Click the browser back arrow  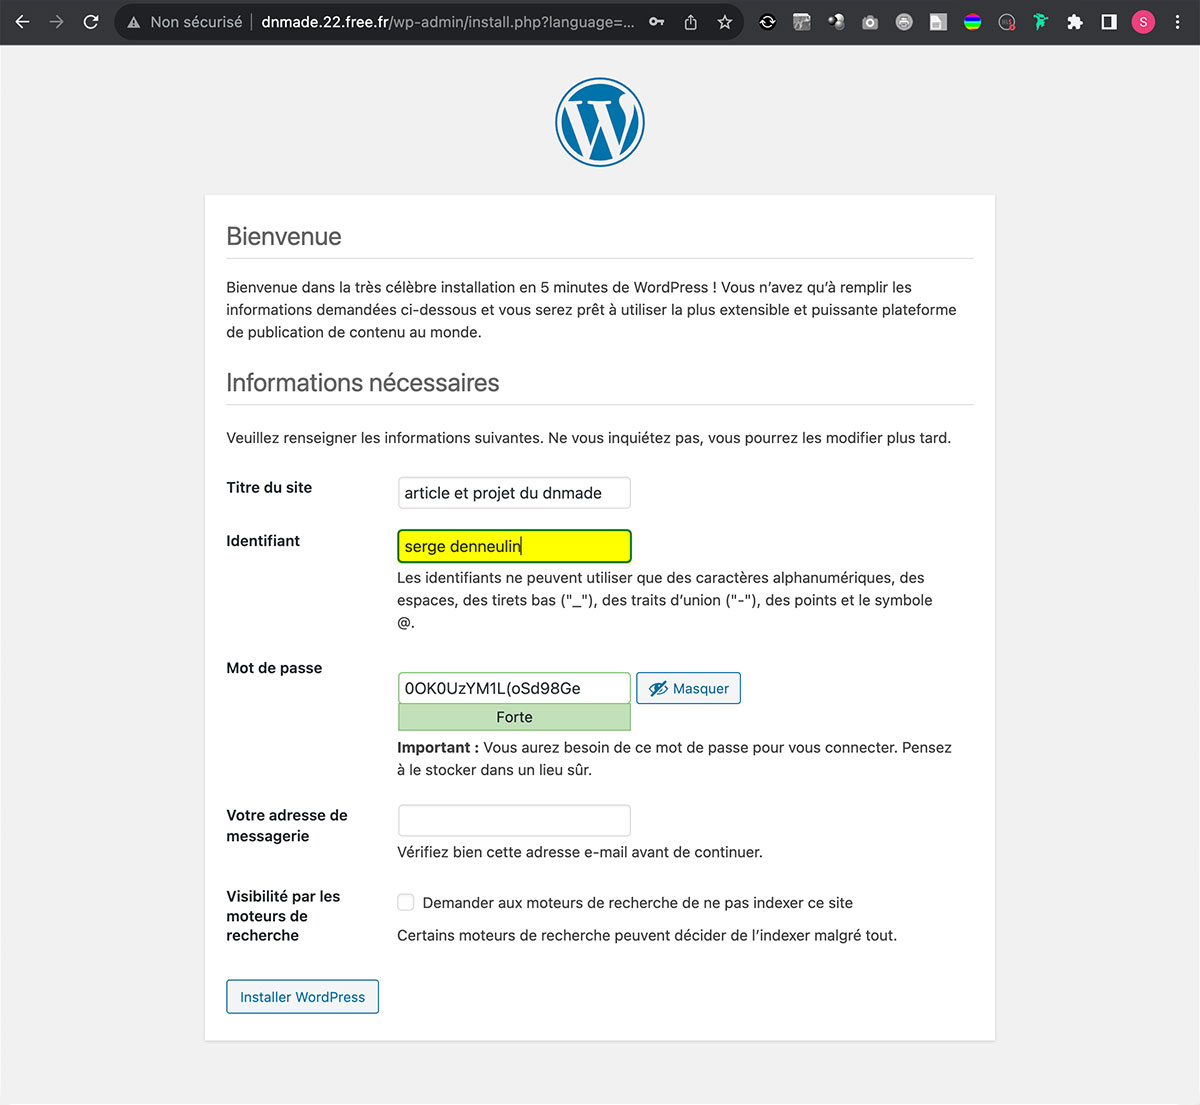[22, 22]
